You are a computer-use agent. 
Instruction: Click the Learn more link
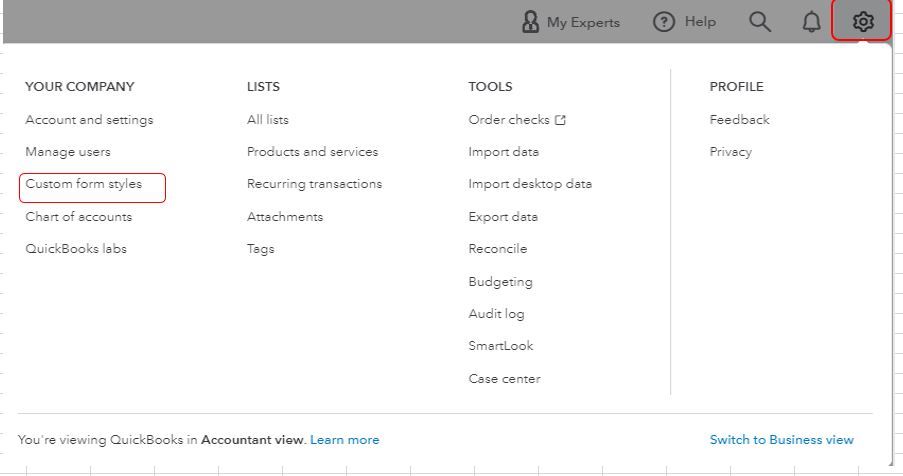pos(344,440)
